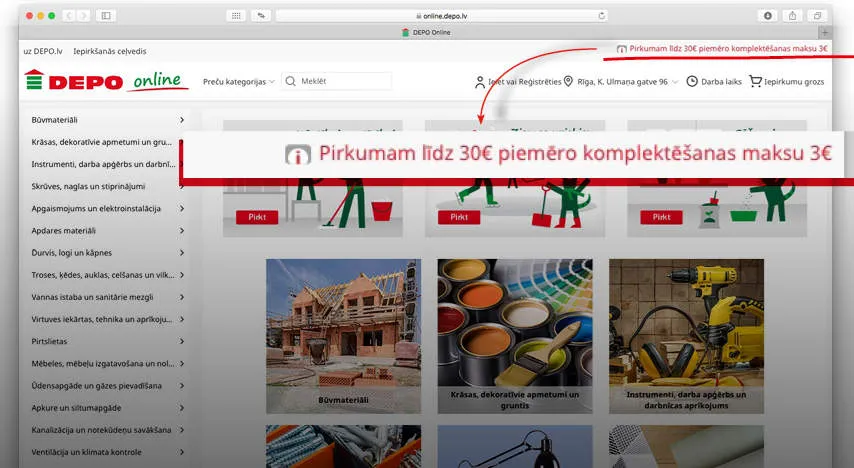Click the Safari share icon
This screenshot has height=468, width=854.
coord(792,16)
